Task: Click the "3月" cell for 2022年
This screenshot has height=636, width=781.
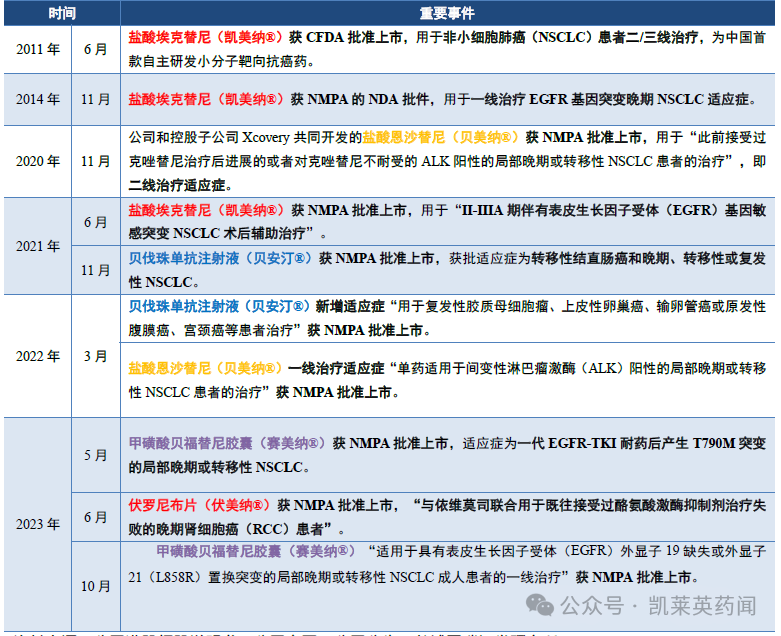Action: click(x=96, y=356)
